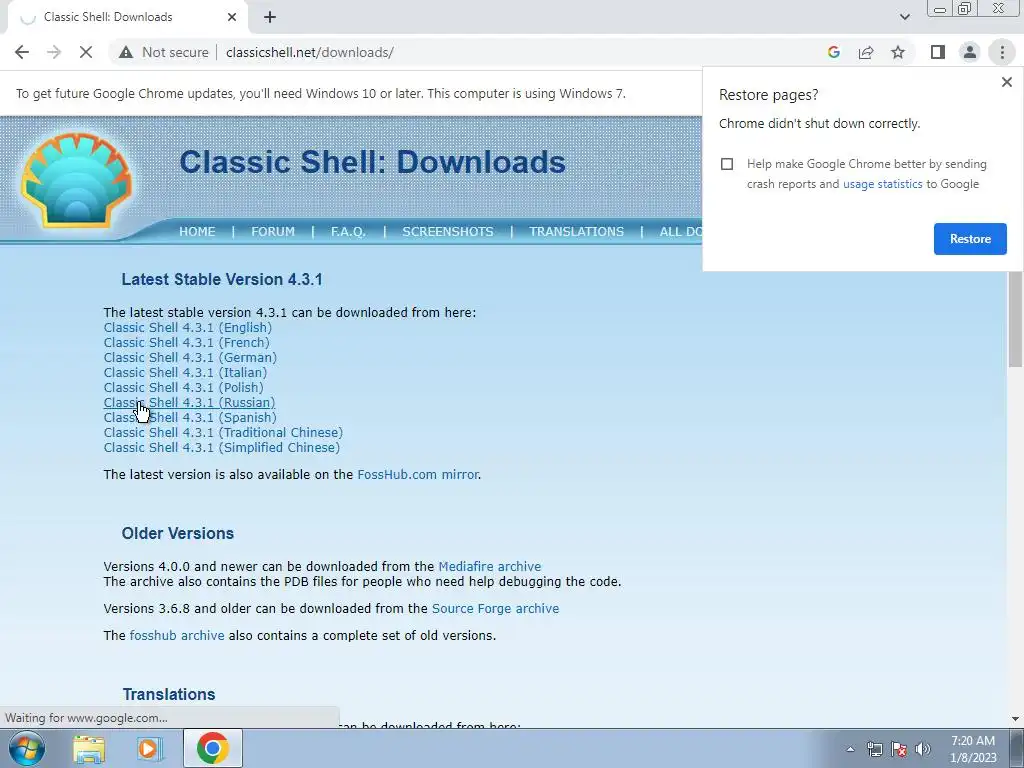Download Classic Shell 4.3.1 (French)

186,343
